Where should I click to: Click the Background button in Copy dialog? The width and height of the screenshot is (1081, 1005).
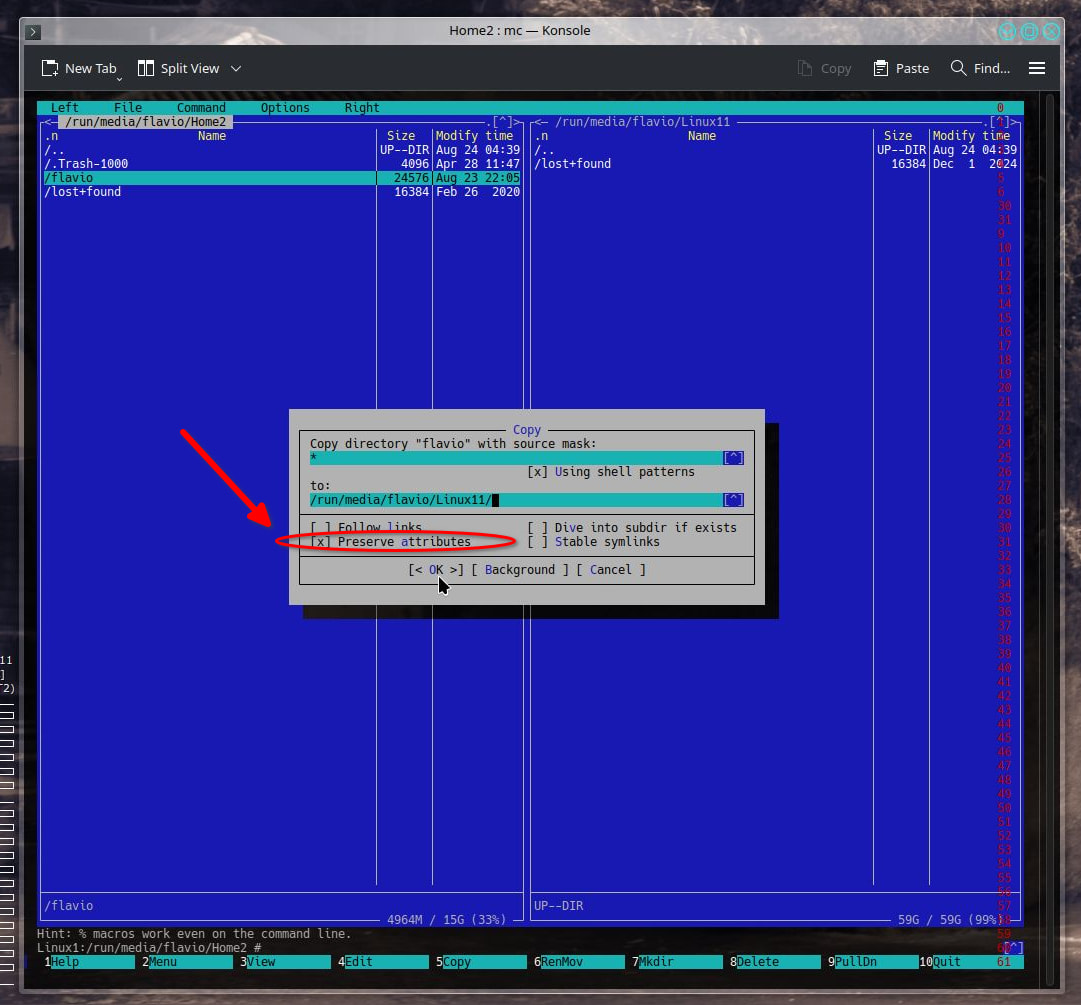point(519,570)
